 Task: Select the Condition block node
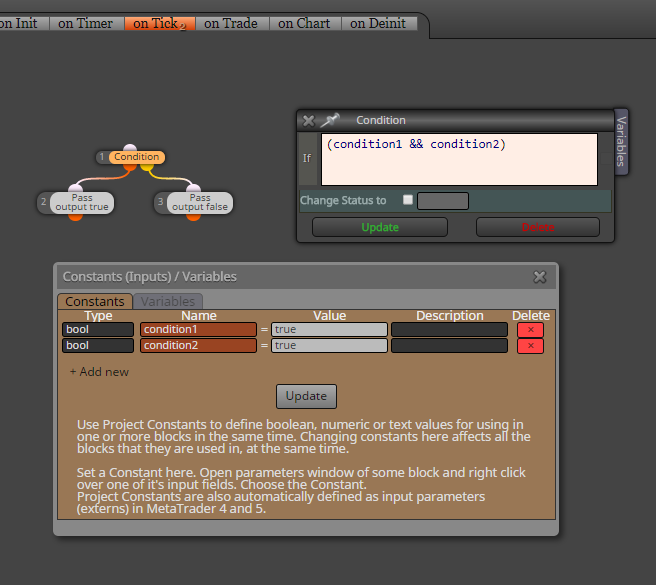coord(137,157)
